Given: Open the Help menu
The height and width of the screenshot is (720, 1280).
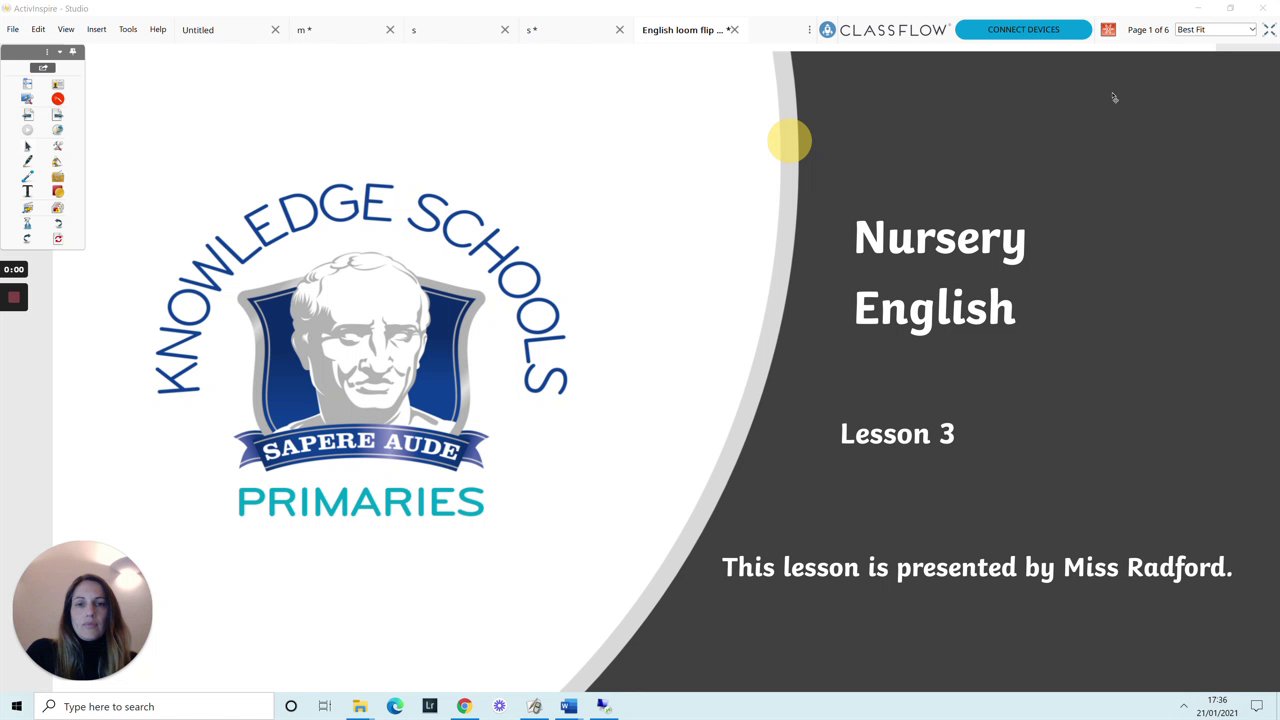Looking at the screenshot, I should [158, 29].
